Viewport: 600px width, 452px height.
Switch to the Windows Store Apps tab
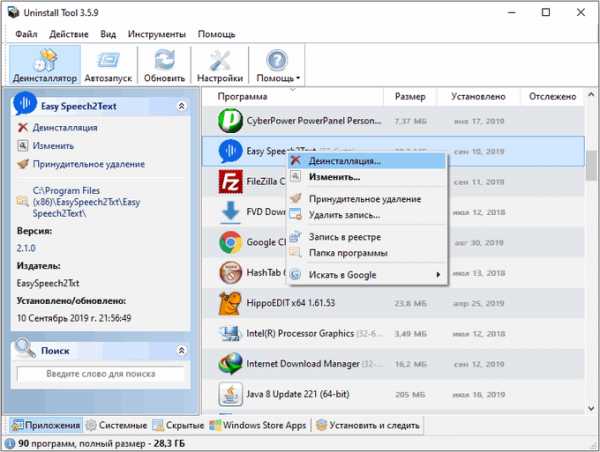258,425
